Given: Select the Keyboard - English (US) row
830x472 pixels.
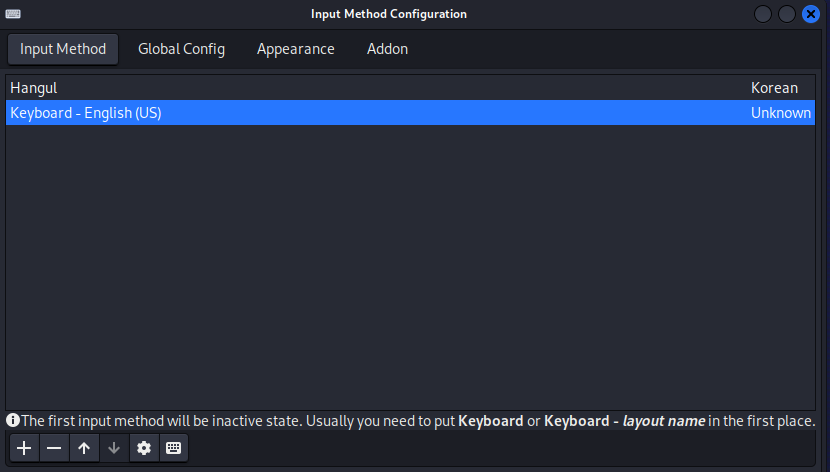Looking at the screenshot, I should pyautogui.click(x=410, y=113).
